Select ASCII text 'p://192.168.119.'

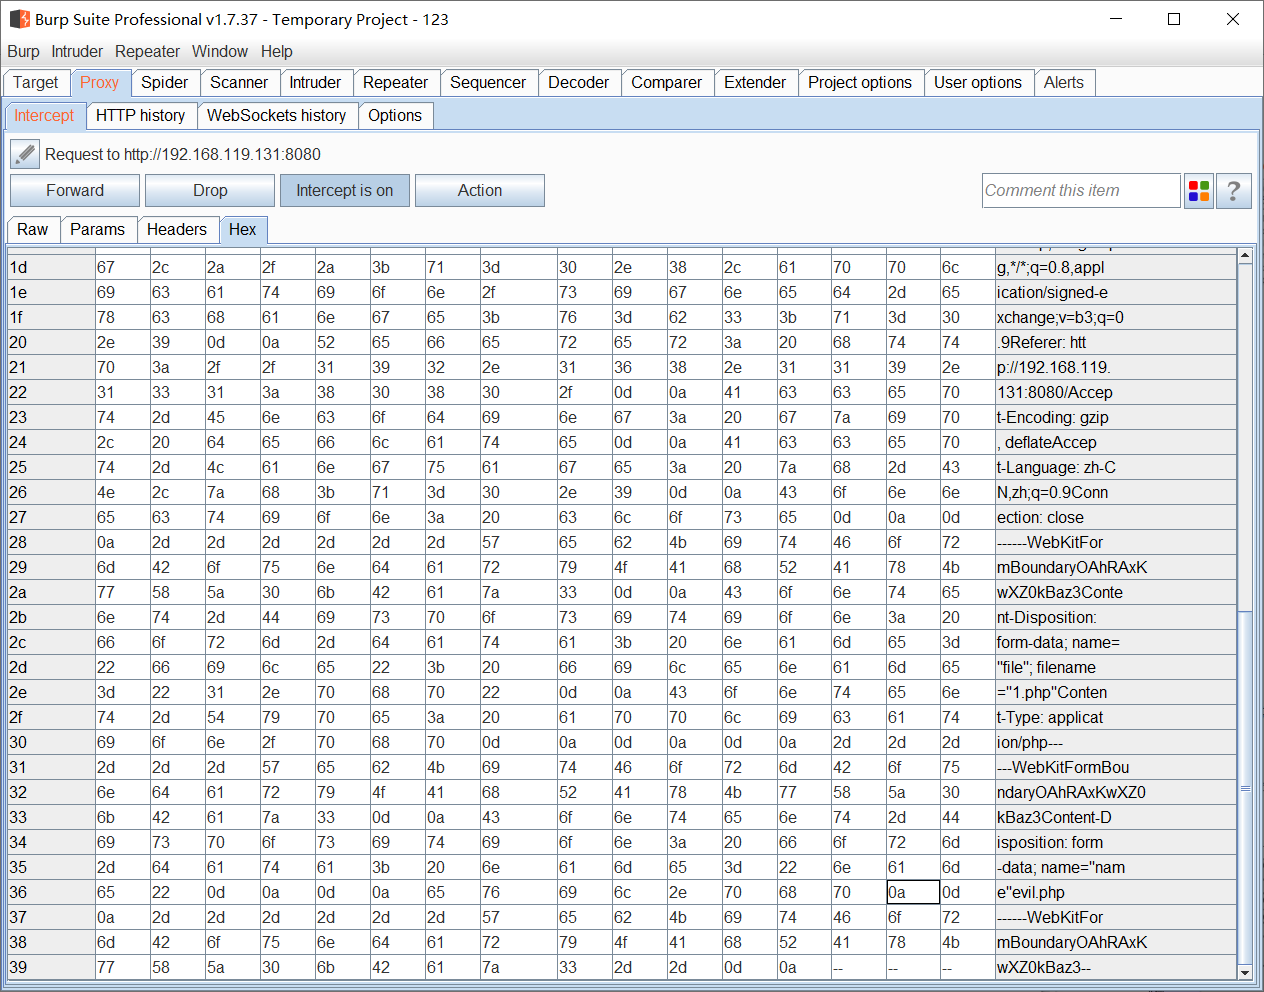tap(1054, 367)
